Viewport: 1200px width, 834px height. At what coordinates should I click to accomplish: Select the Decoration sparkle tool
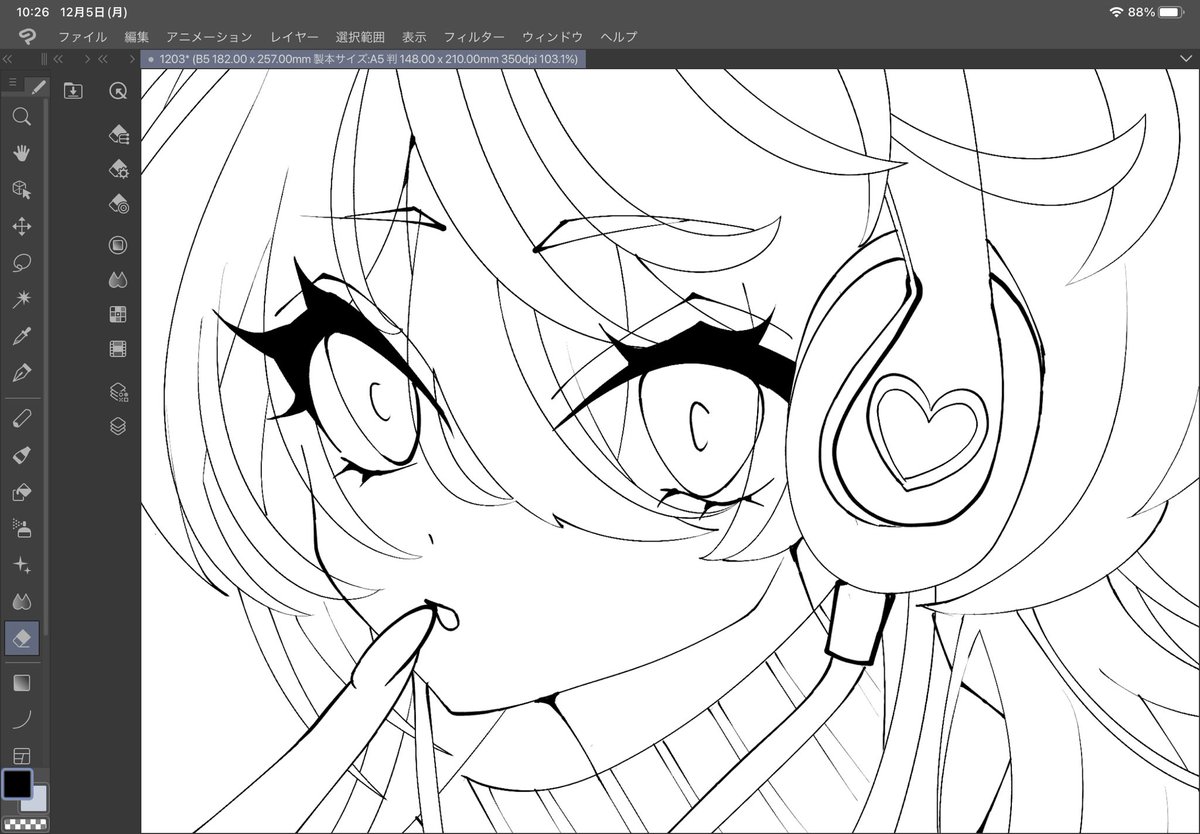pyautogui.click(x=21, y=565)
